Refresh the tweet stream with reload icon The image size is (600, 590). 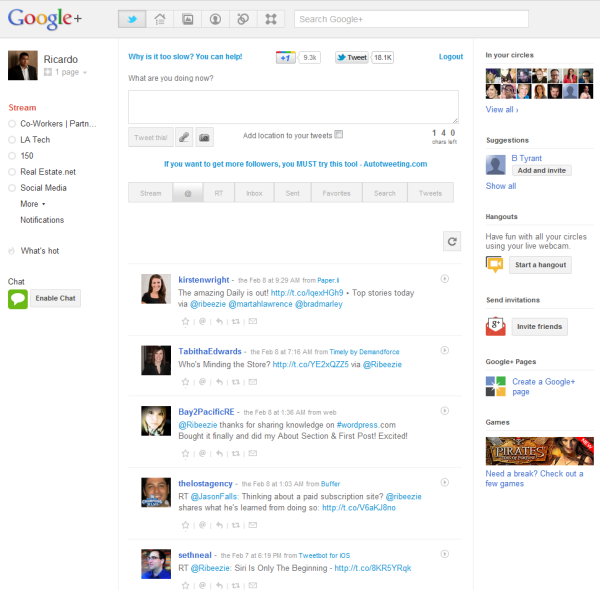coord(452,241)
